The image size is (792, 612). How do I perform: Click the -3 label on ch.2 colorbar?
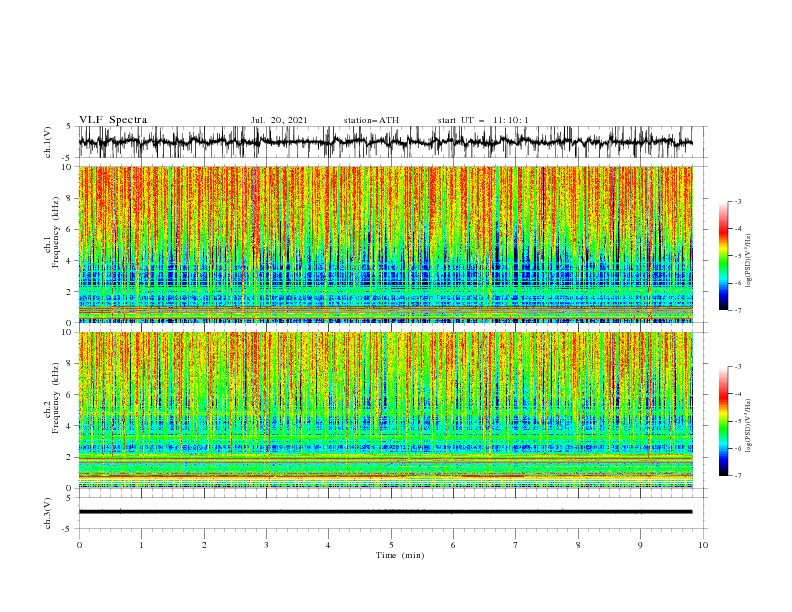pyautogui.click(x=738, y=367)
